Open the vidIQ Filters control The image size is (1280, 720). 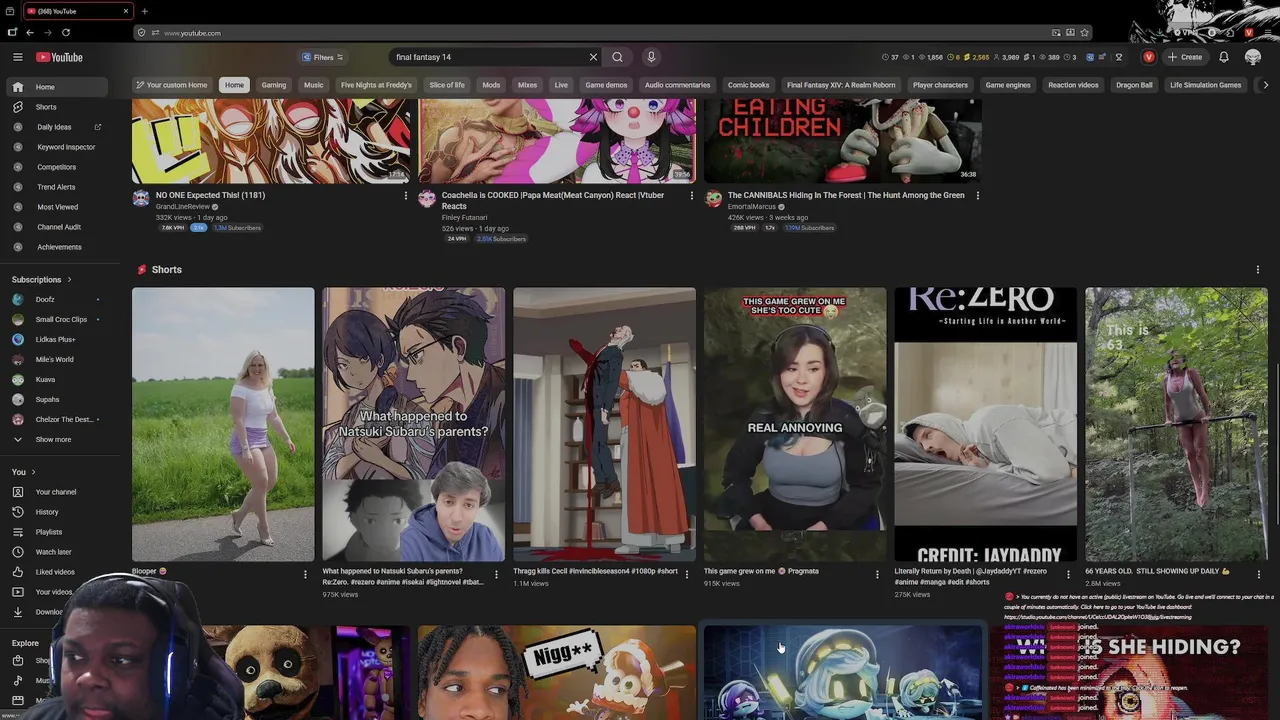(322, 57)
